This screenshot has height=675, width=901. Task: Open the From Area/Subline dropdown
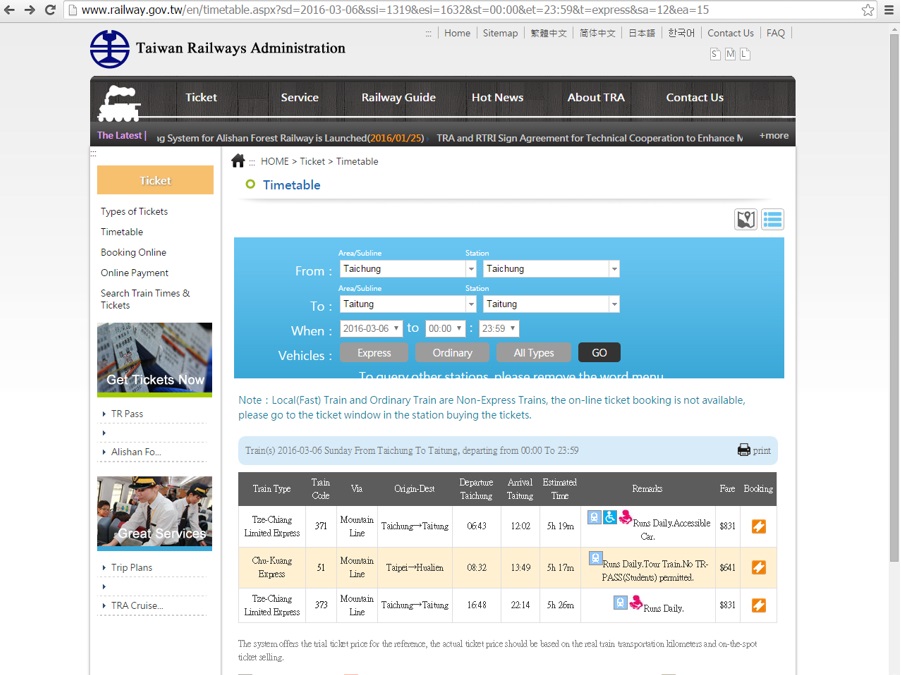click(x=407, y=268)
